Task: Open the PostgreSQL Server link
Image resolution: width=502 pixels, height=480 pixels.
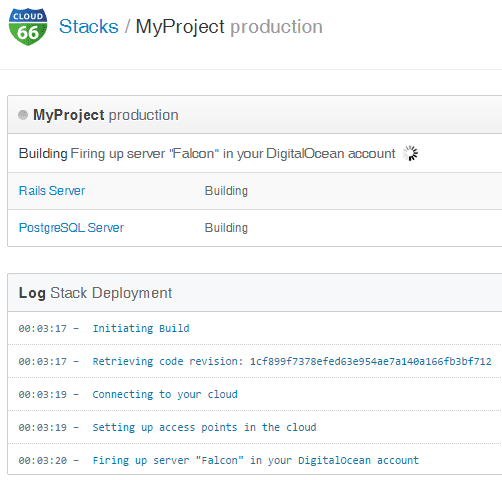Action: (x=71, y=228)
